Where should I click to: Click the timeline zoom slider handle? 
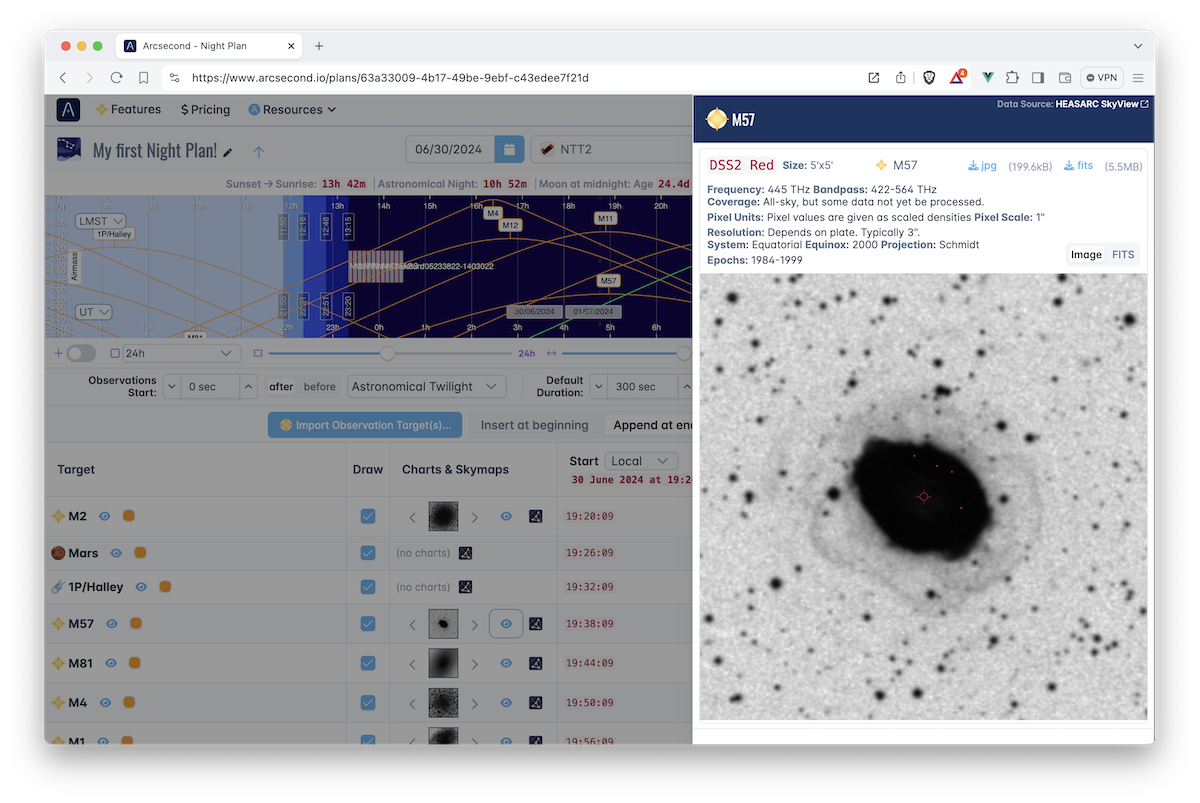click(387, 353)
